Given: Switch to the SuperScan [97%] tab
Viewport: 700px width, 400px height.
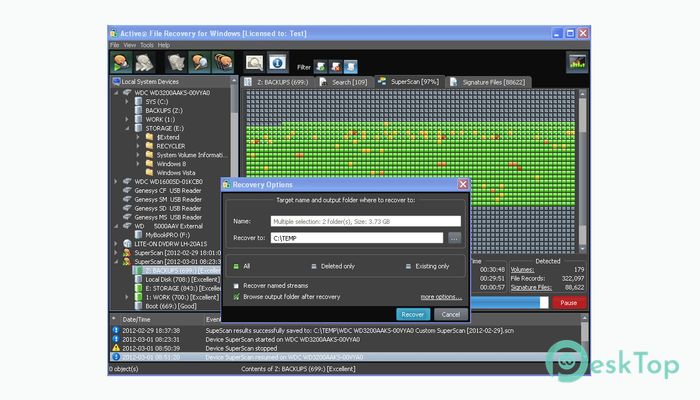Looking at the screenshot, I should [409, 82].
